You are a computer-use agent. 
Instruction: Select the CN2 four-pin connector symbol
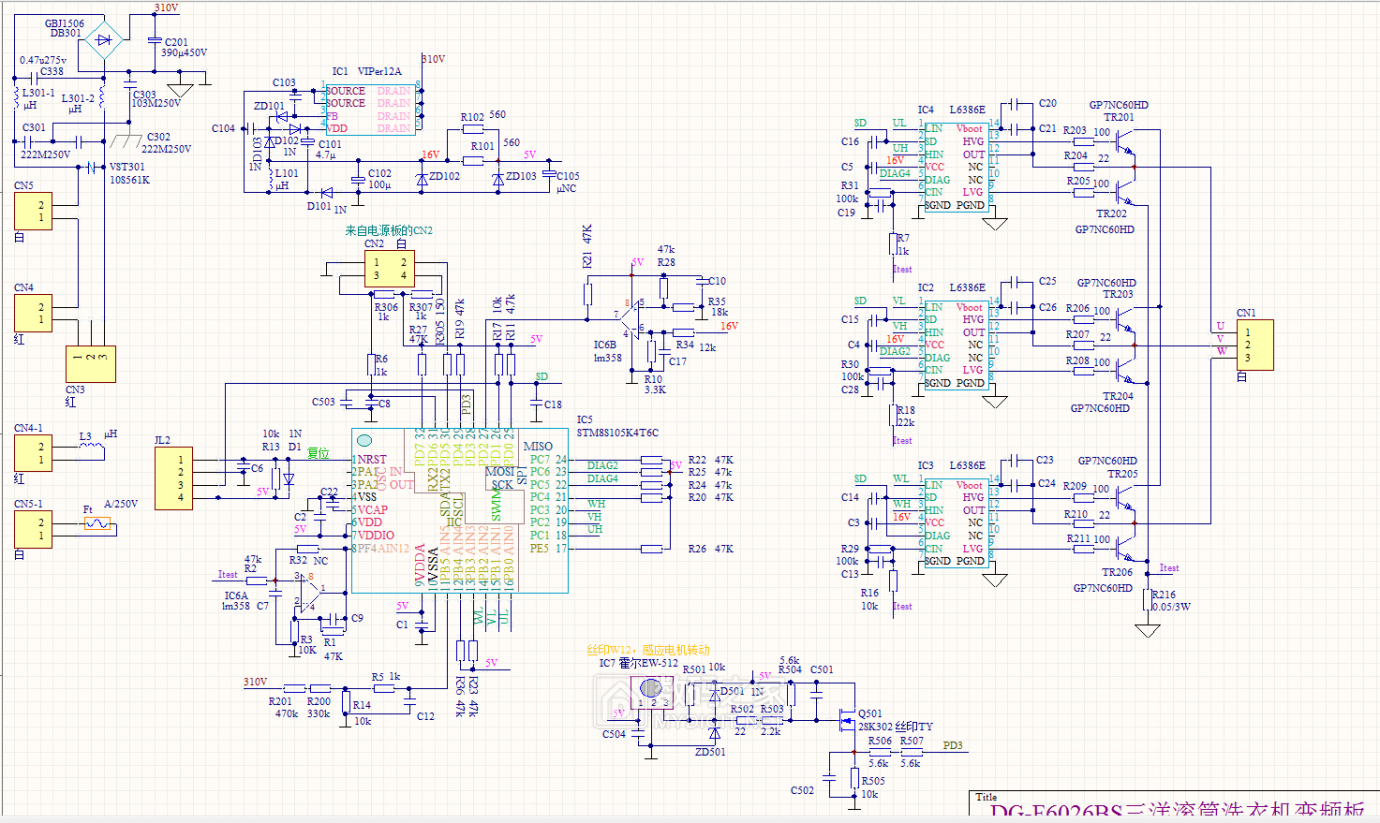(x=390, y=269)
